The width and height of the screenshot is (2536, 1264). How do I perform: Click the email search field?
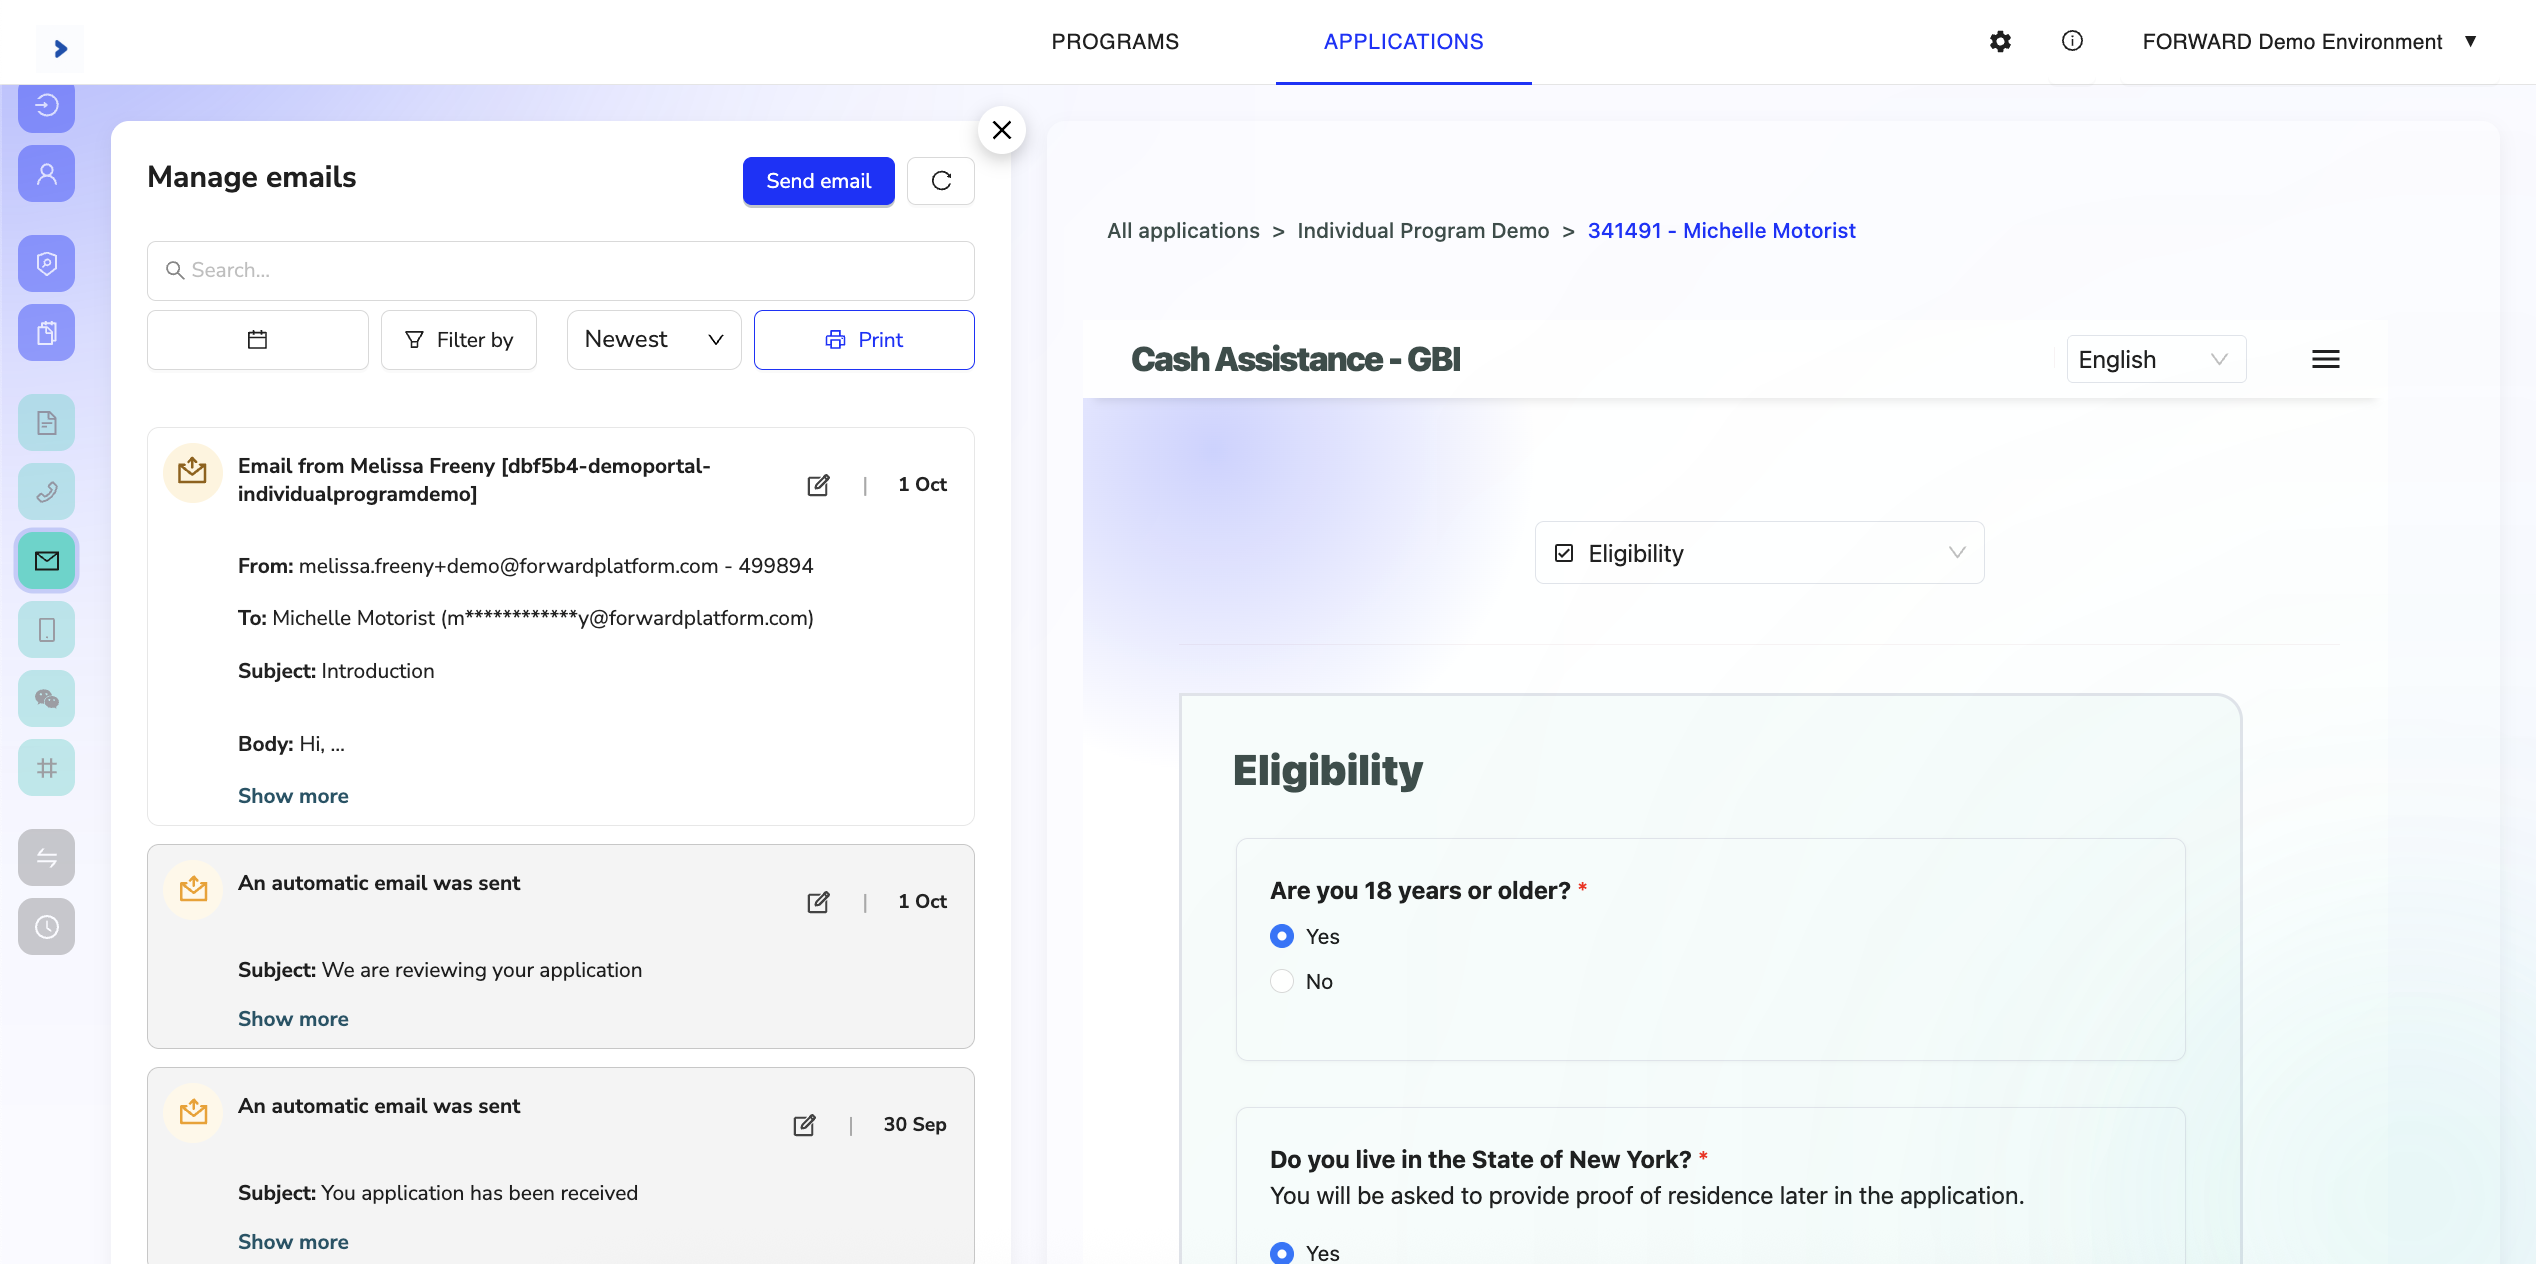coord(560,270)
